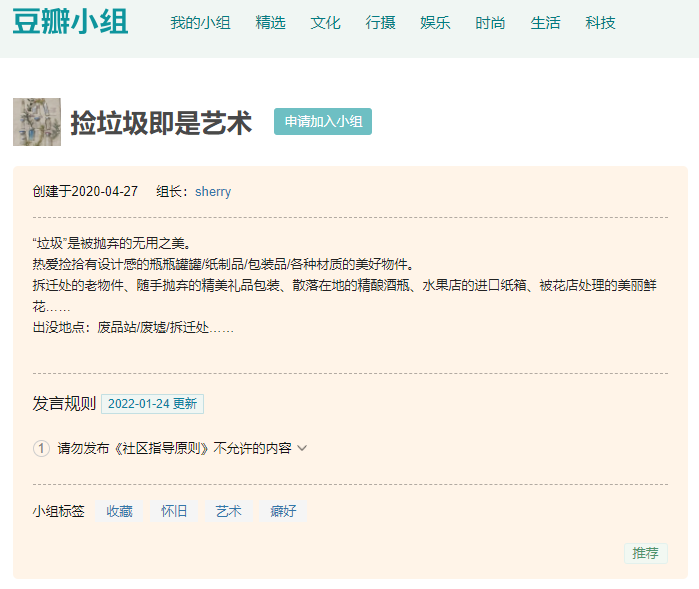Click the rule text 请勿发布《社区指导原则》不允许的内容

click(174, 448)
